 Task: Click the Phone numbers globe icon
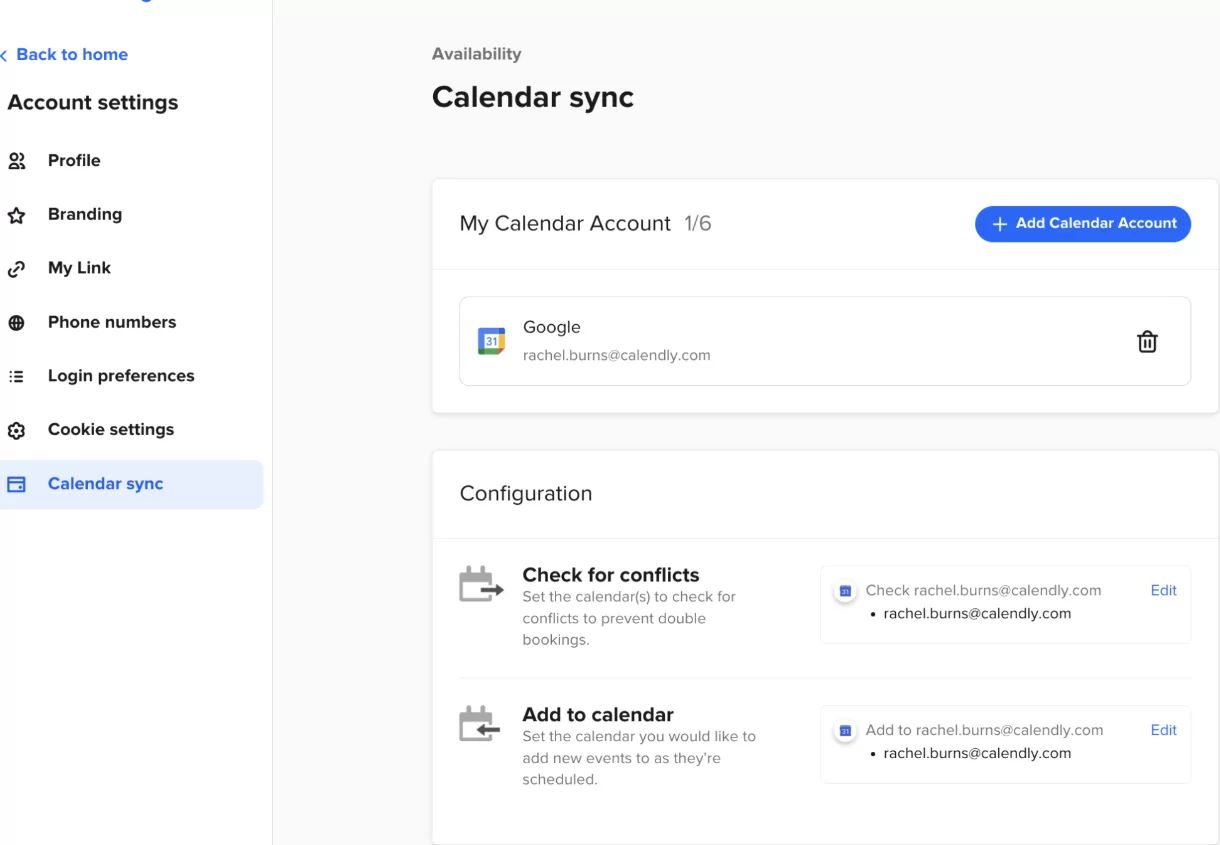(16, 323)
